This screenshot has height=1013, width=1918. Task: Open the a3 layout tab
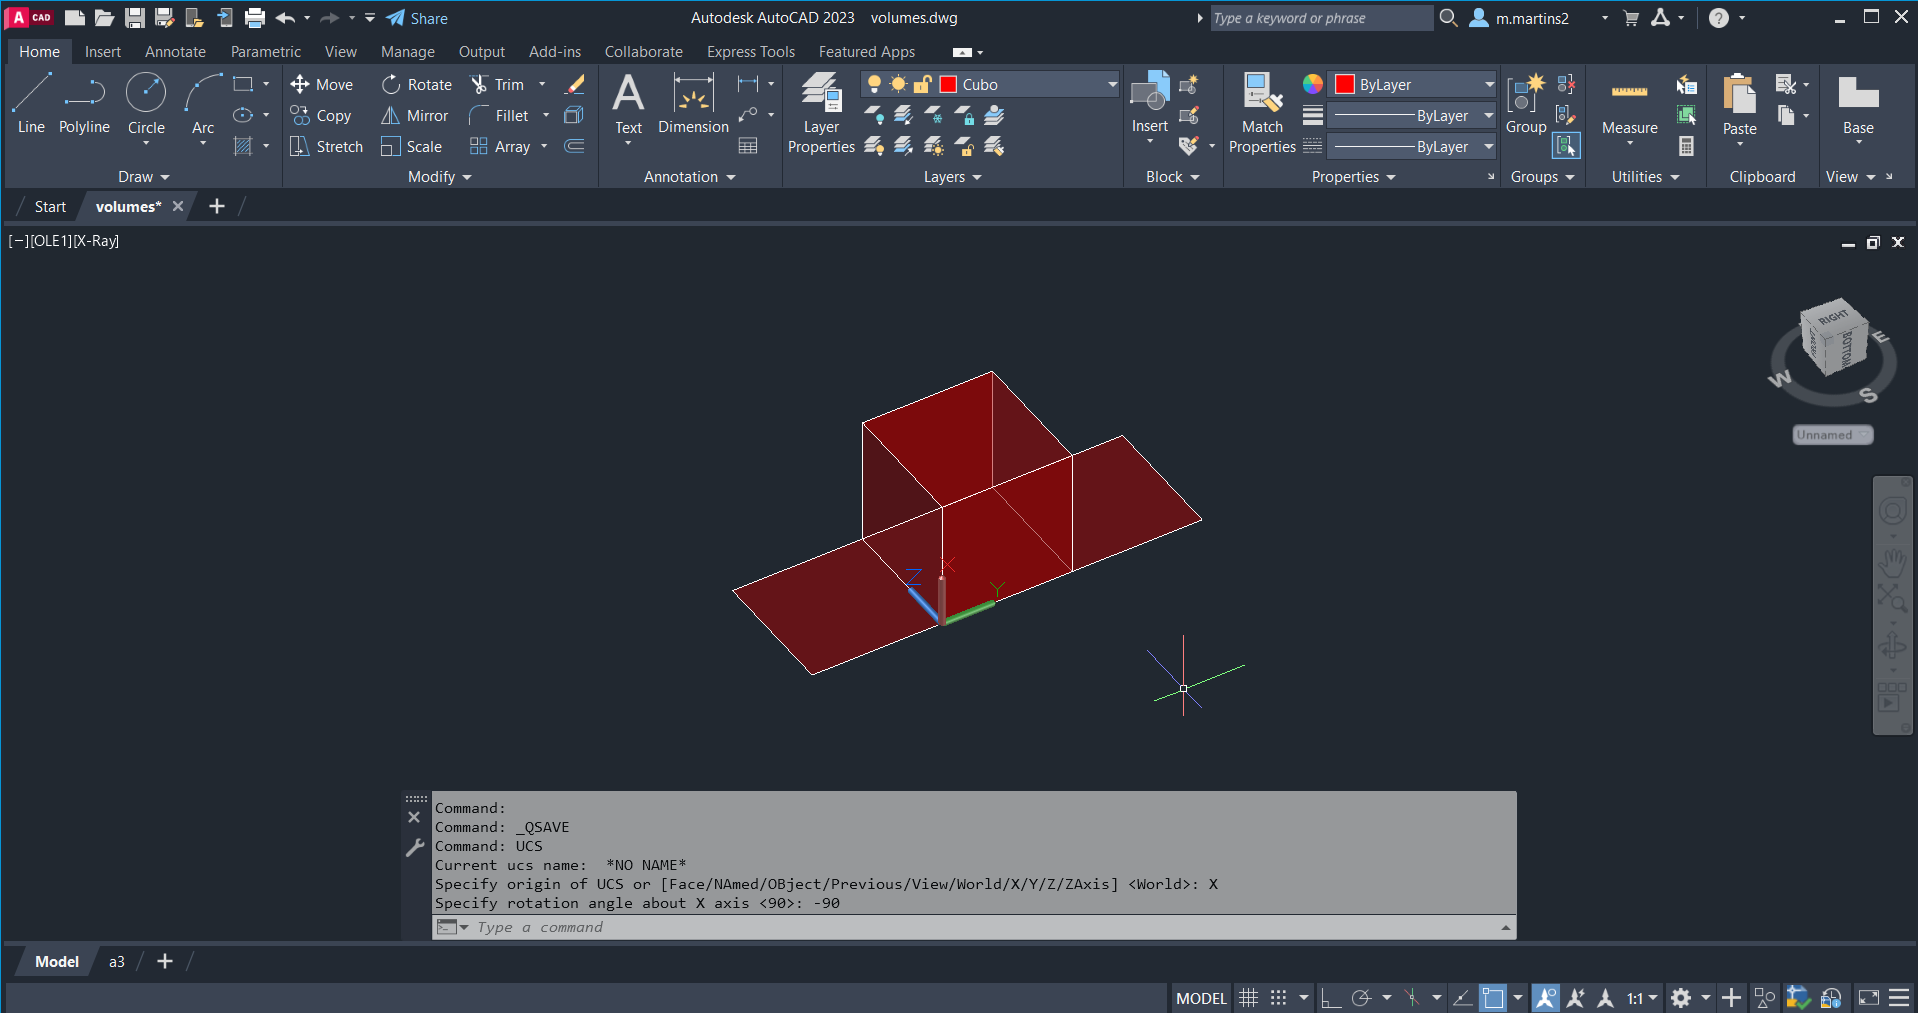click(x=117, y=962)
